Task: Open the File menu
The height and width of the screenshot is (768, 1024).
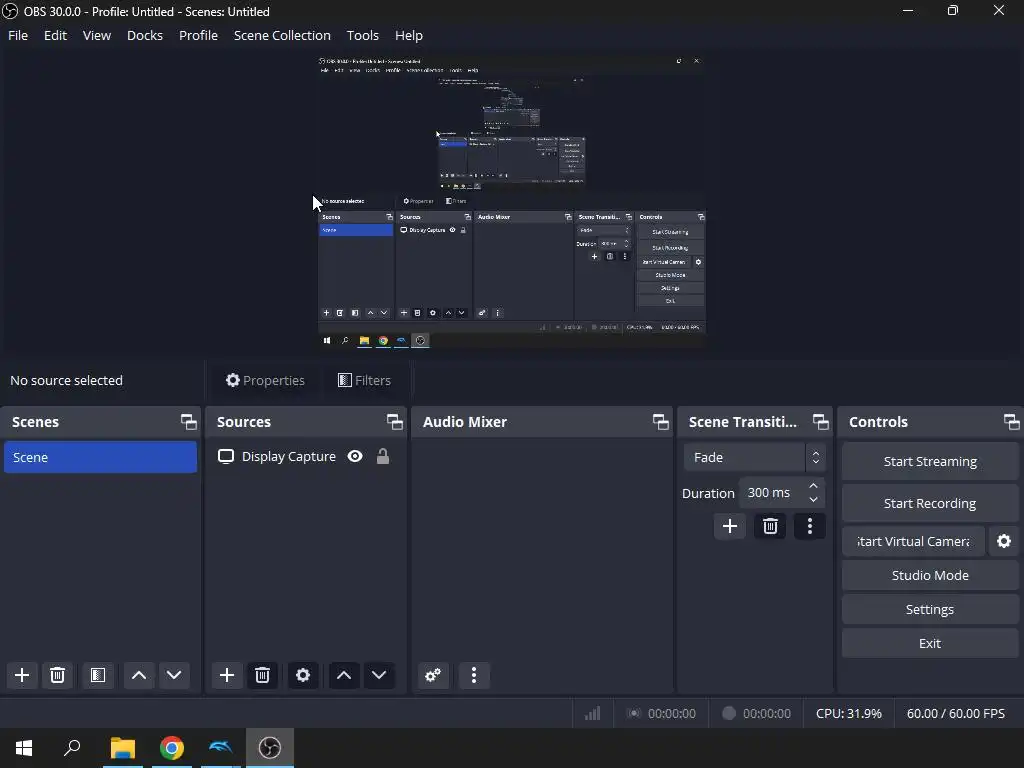Action: (18, 35)
